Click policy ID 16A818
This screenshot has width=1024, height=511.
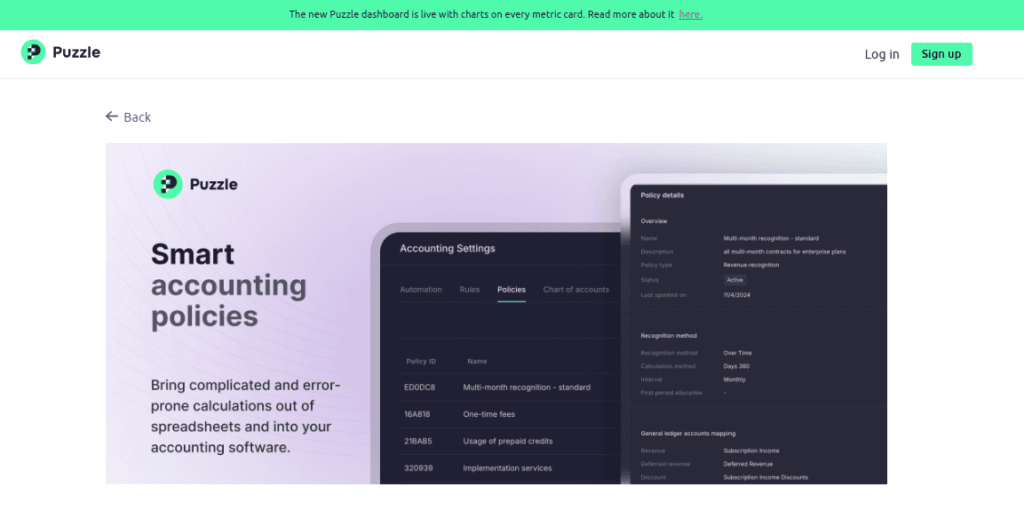point(417,414)
